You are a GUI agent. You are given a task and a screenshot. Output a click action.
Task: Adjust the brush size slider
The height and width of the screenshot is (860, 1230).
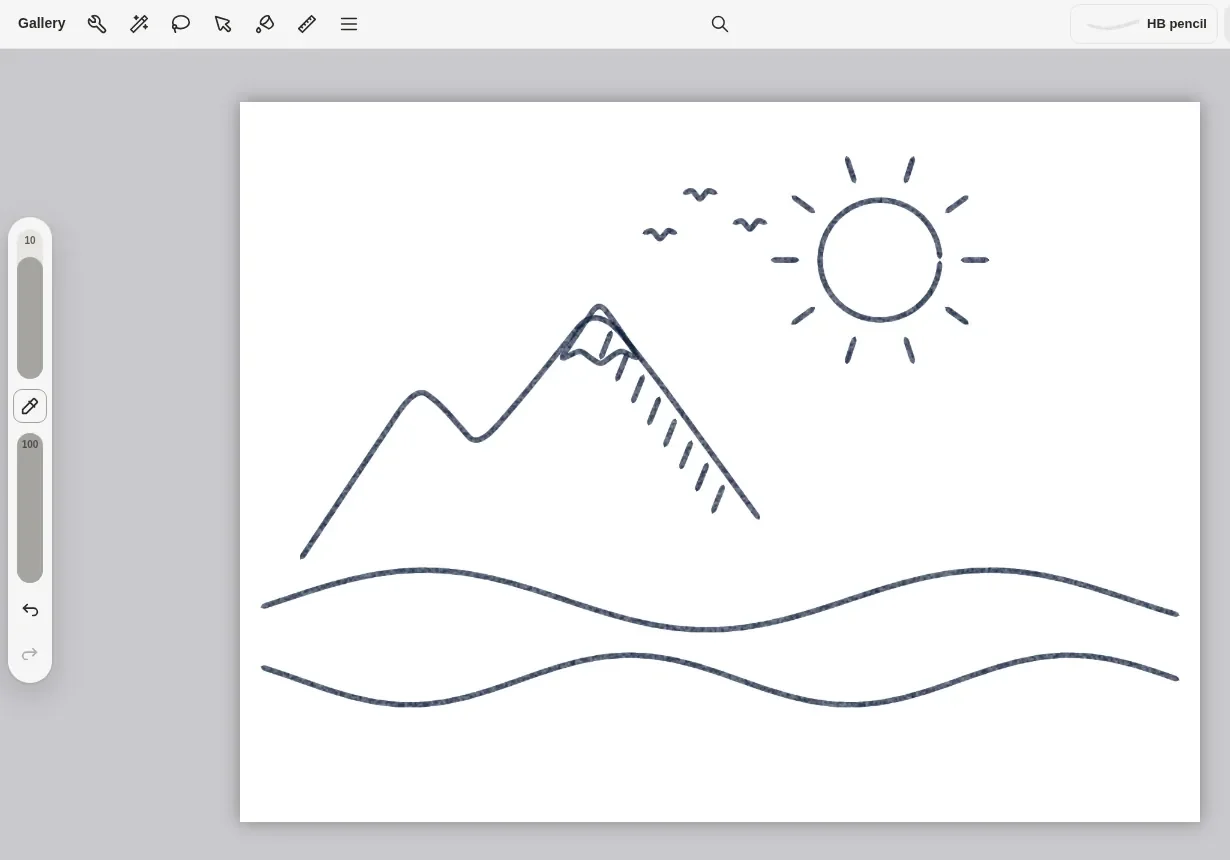pos(30,305)
